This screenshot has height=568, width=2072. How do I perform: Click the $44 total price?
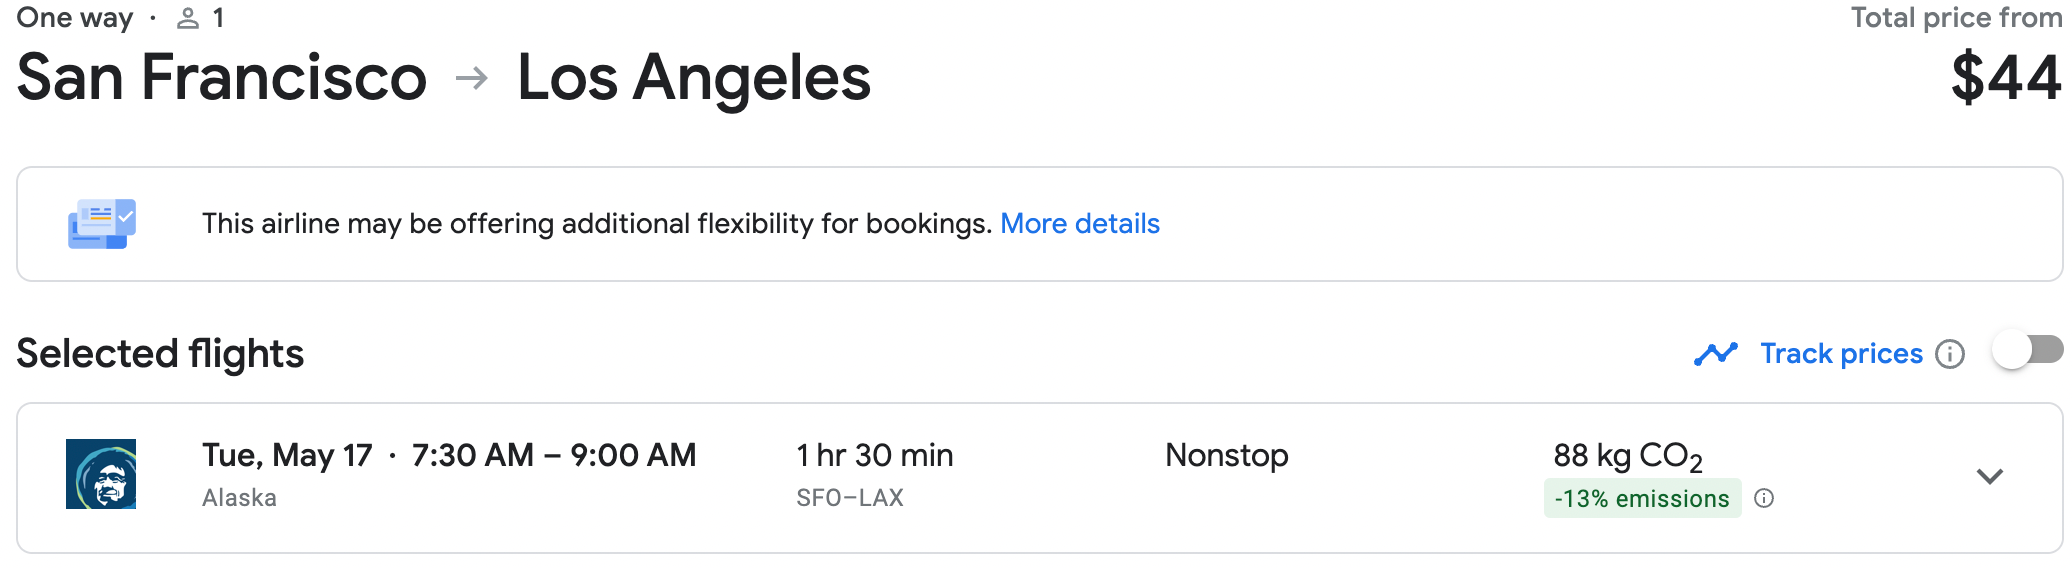point(2006,77)
